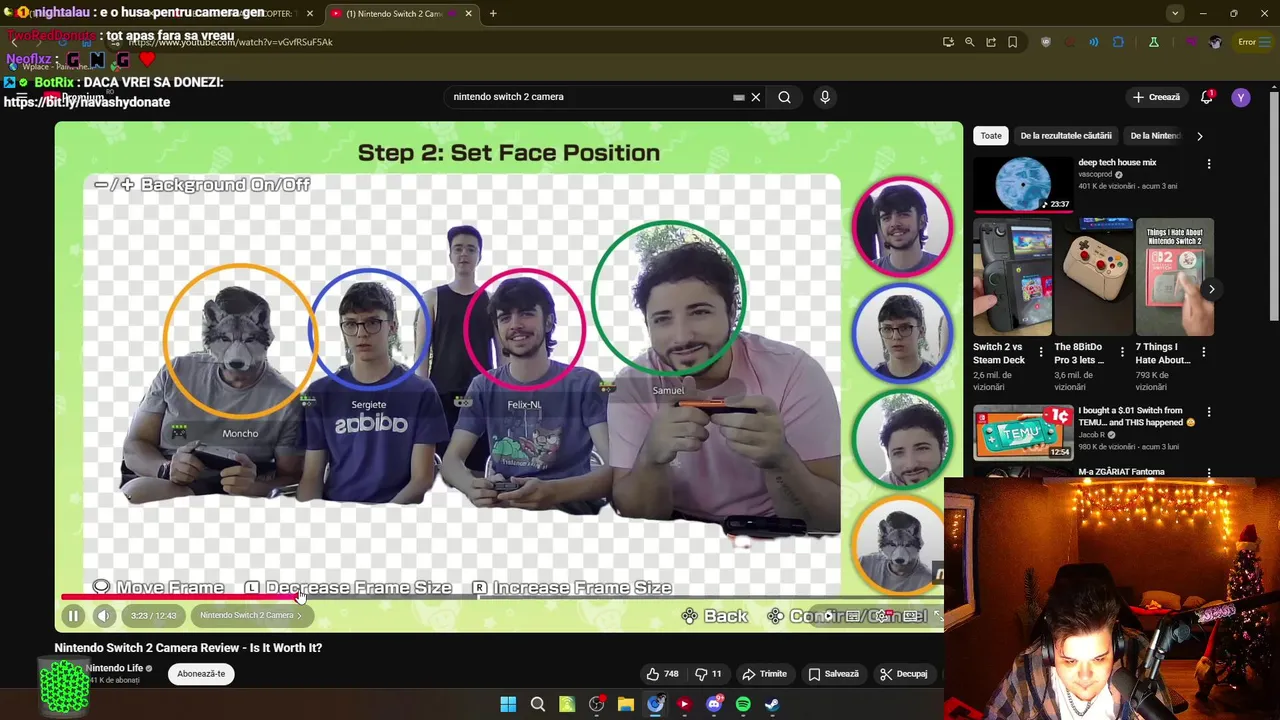
Task: Open the extensions puzzle icon
Action: click(1118, 42)
